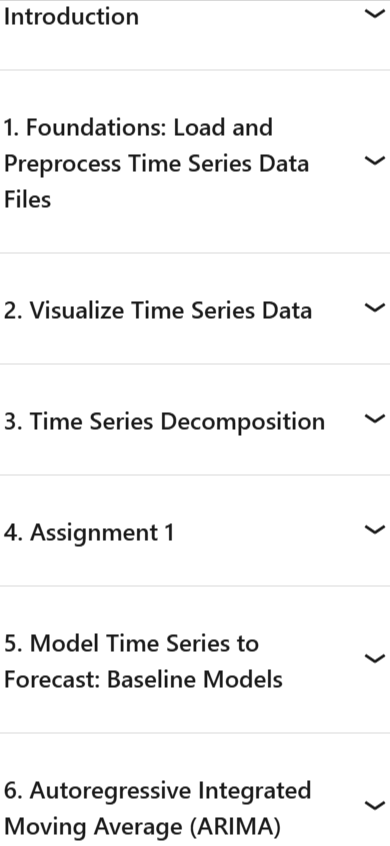Click the word Visualize in section 2

click(78, 311)
